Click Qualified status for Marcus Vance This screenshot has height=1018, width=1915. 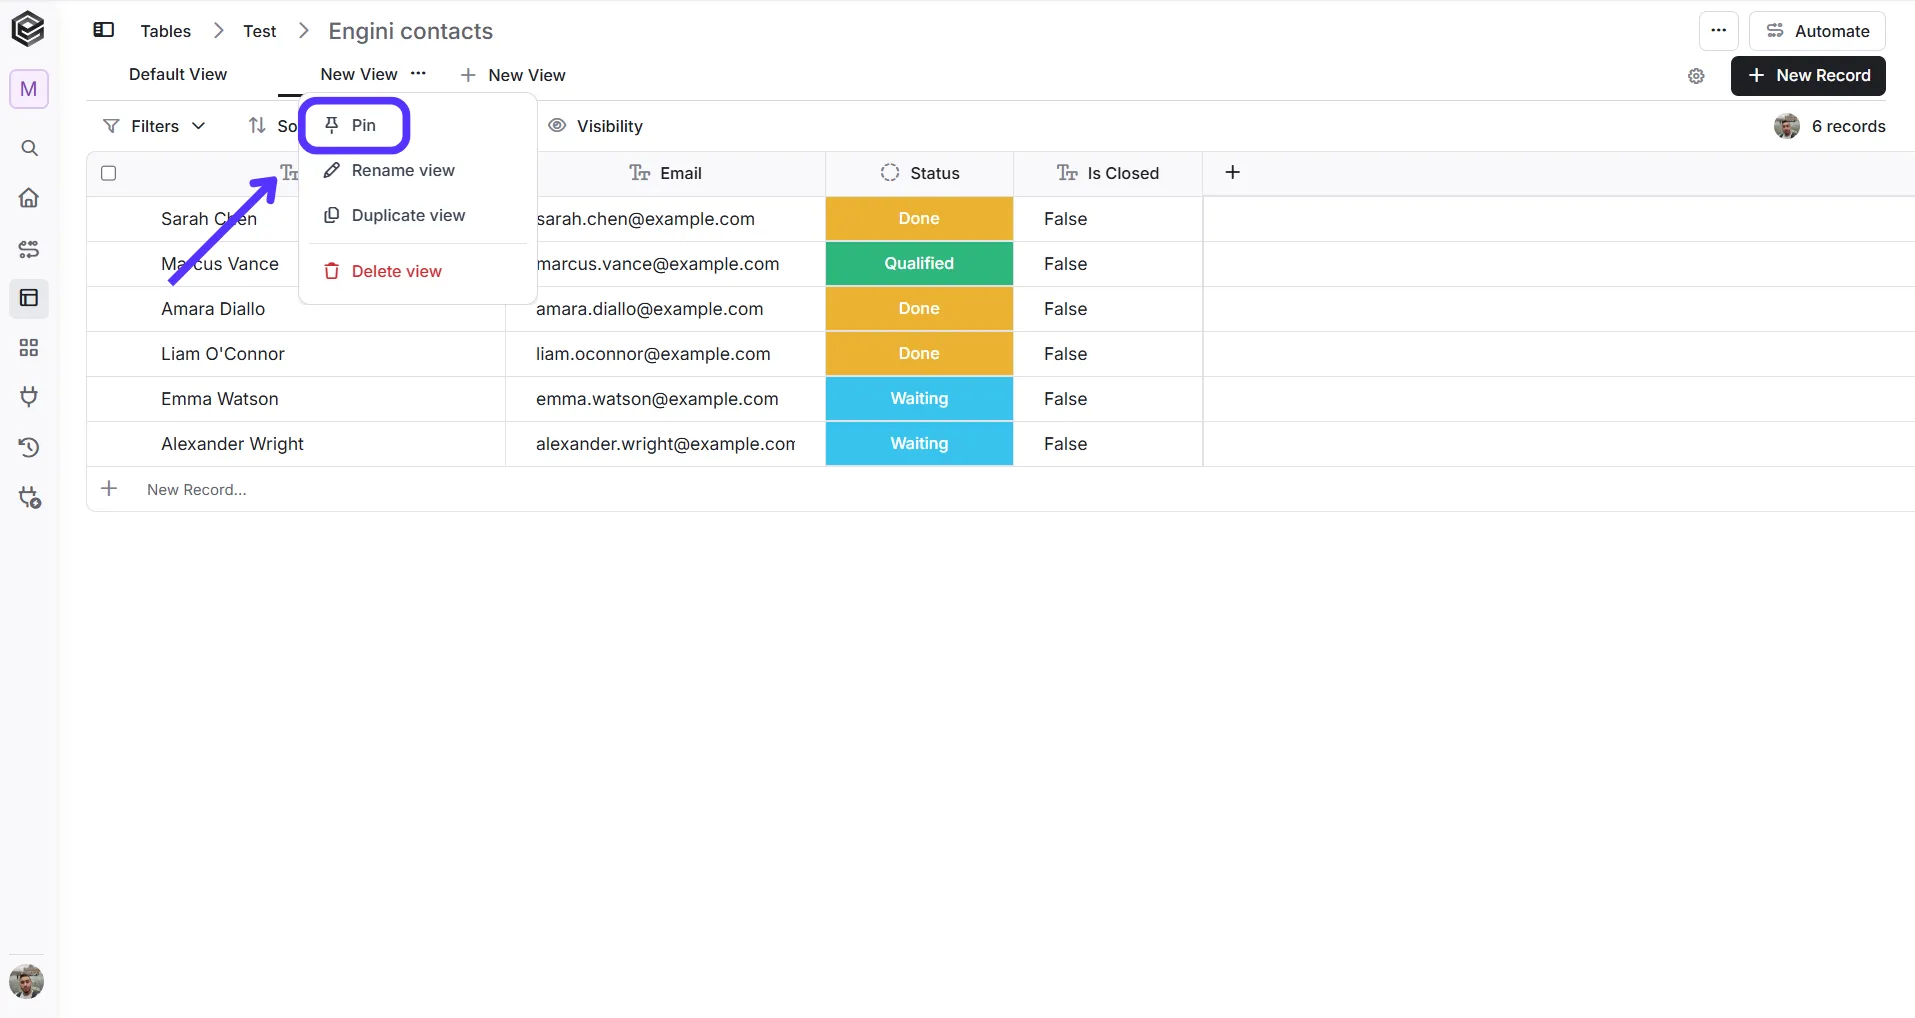(919, 263)
